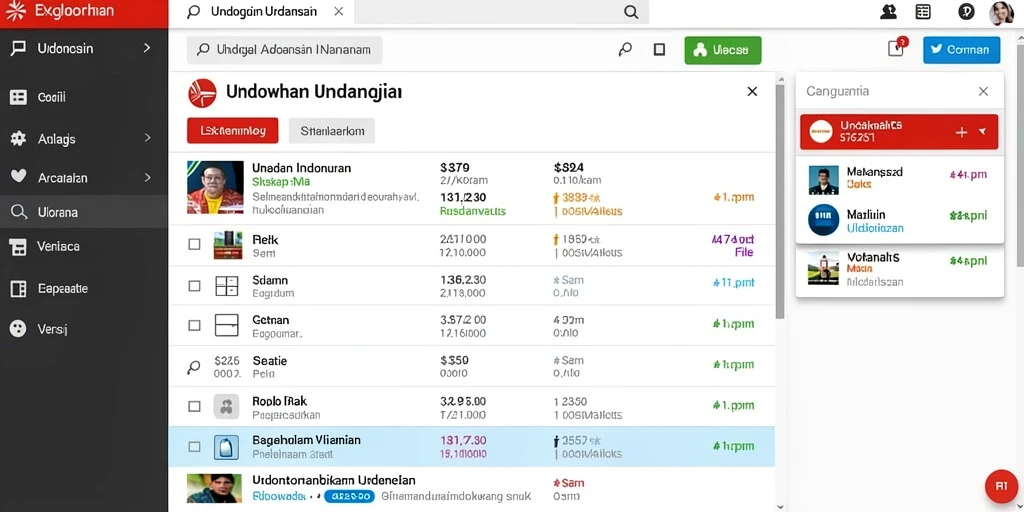Click the Ulorana search icon in sidebar
This screenshot has height=512, width=1024.
coord(19,212)
